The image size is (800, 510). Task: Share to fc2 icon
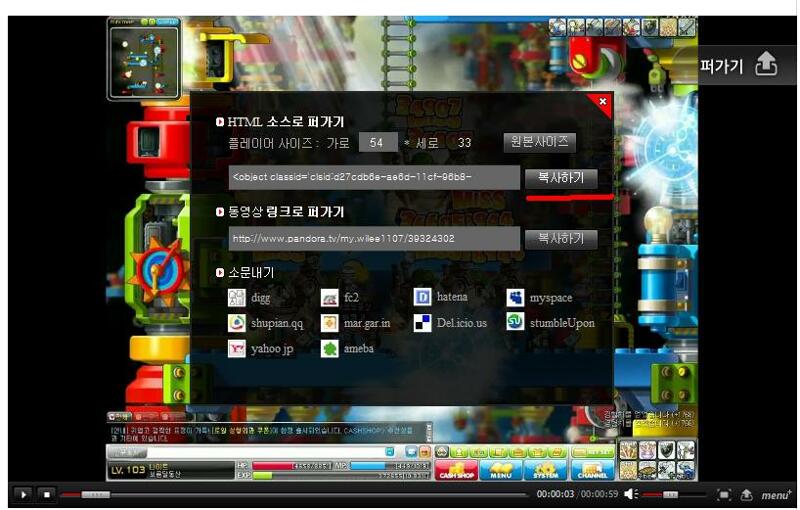click(x=330, y=297)
